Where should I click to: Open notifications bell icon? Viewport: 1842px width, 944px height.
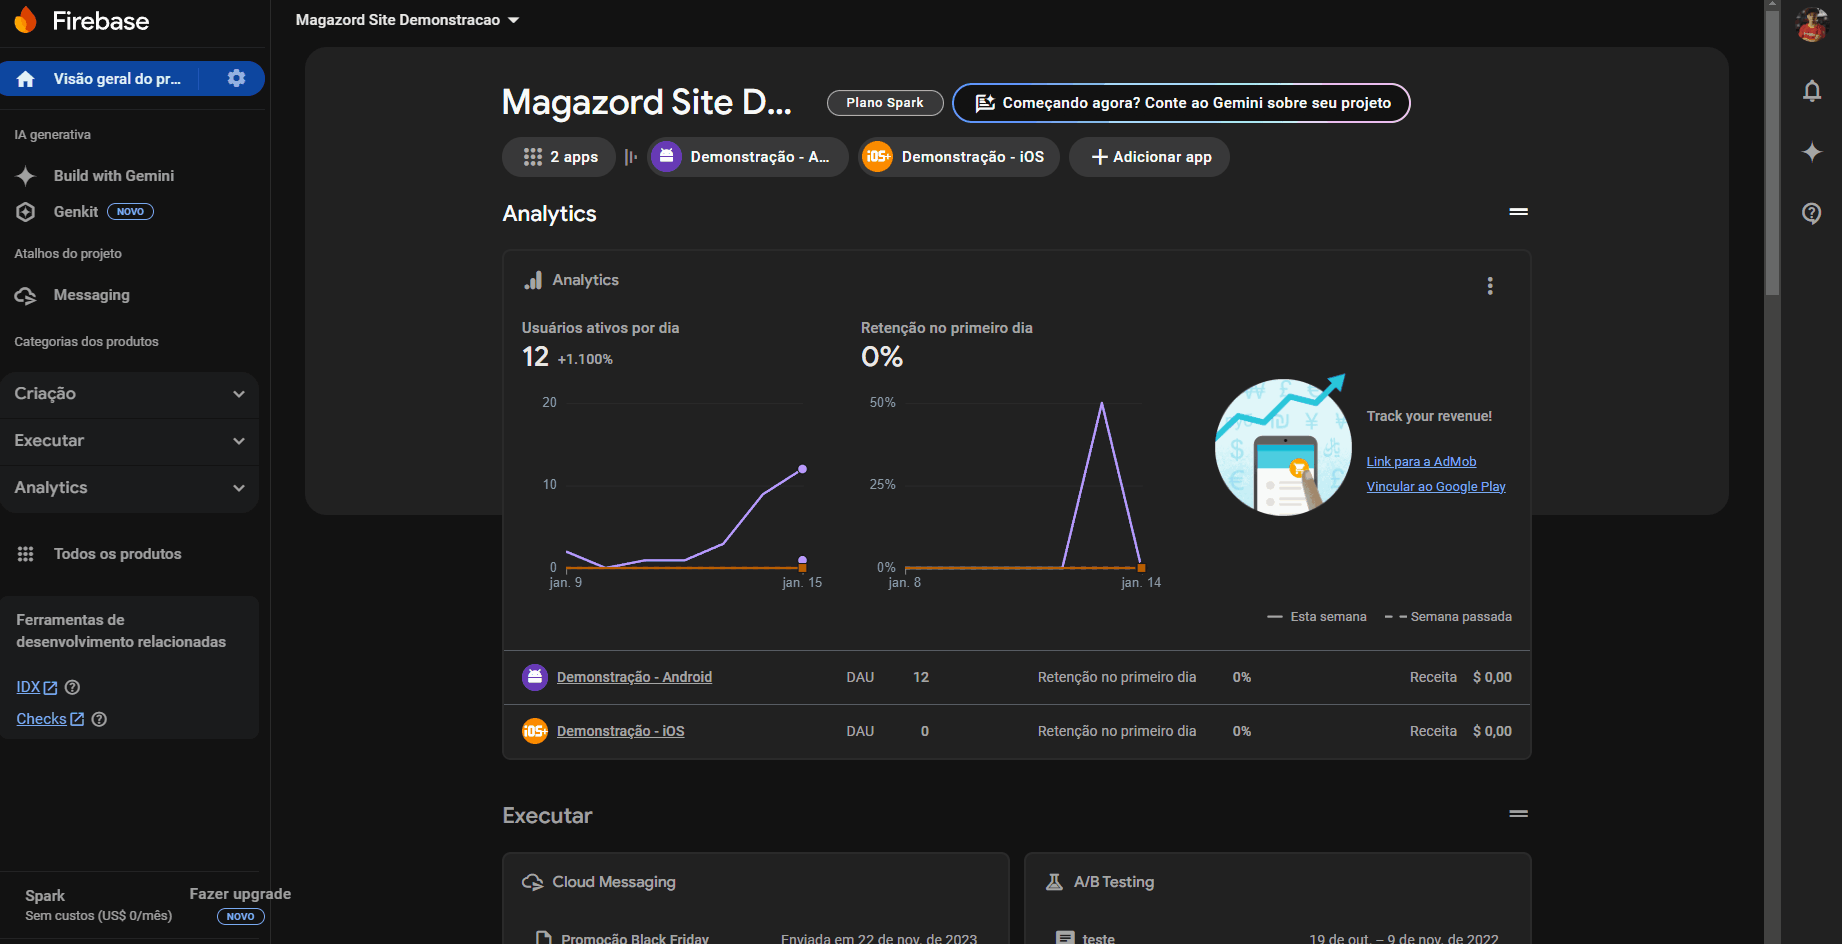1811,91
